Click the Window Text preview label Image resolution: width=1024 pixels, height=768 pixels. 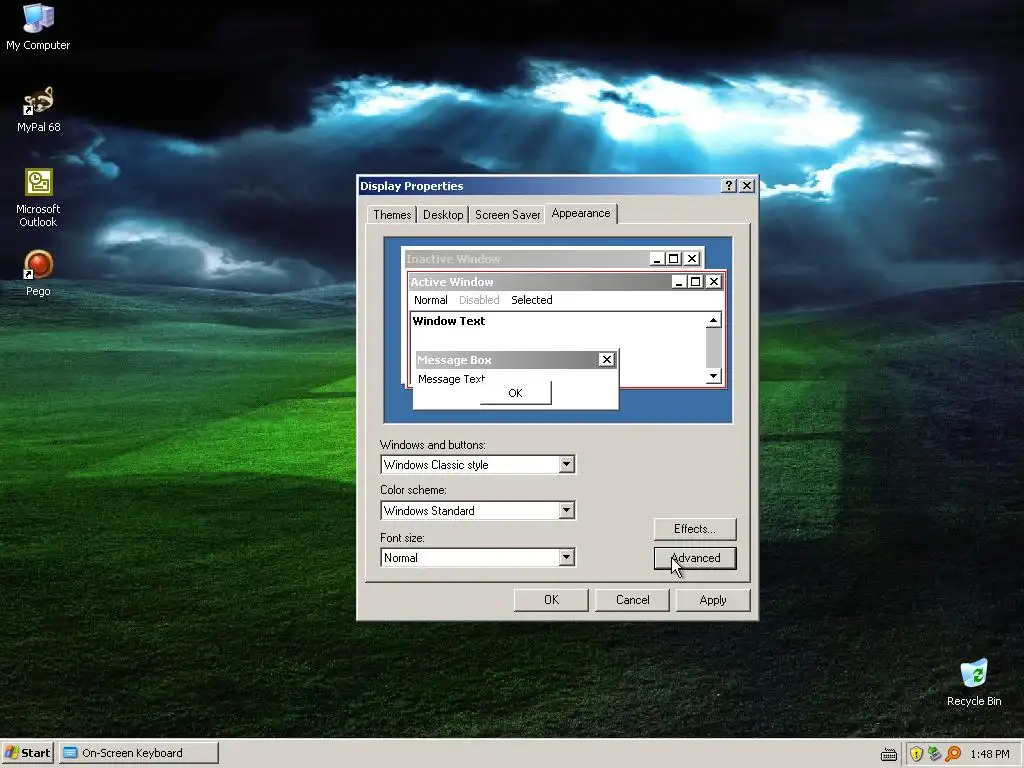point(449,321)
